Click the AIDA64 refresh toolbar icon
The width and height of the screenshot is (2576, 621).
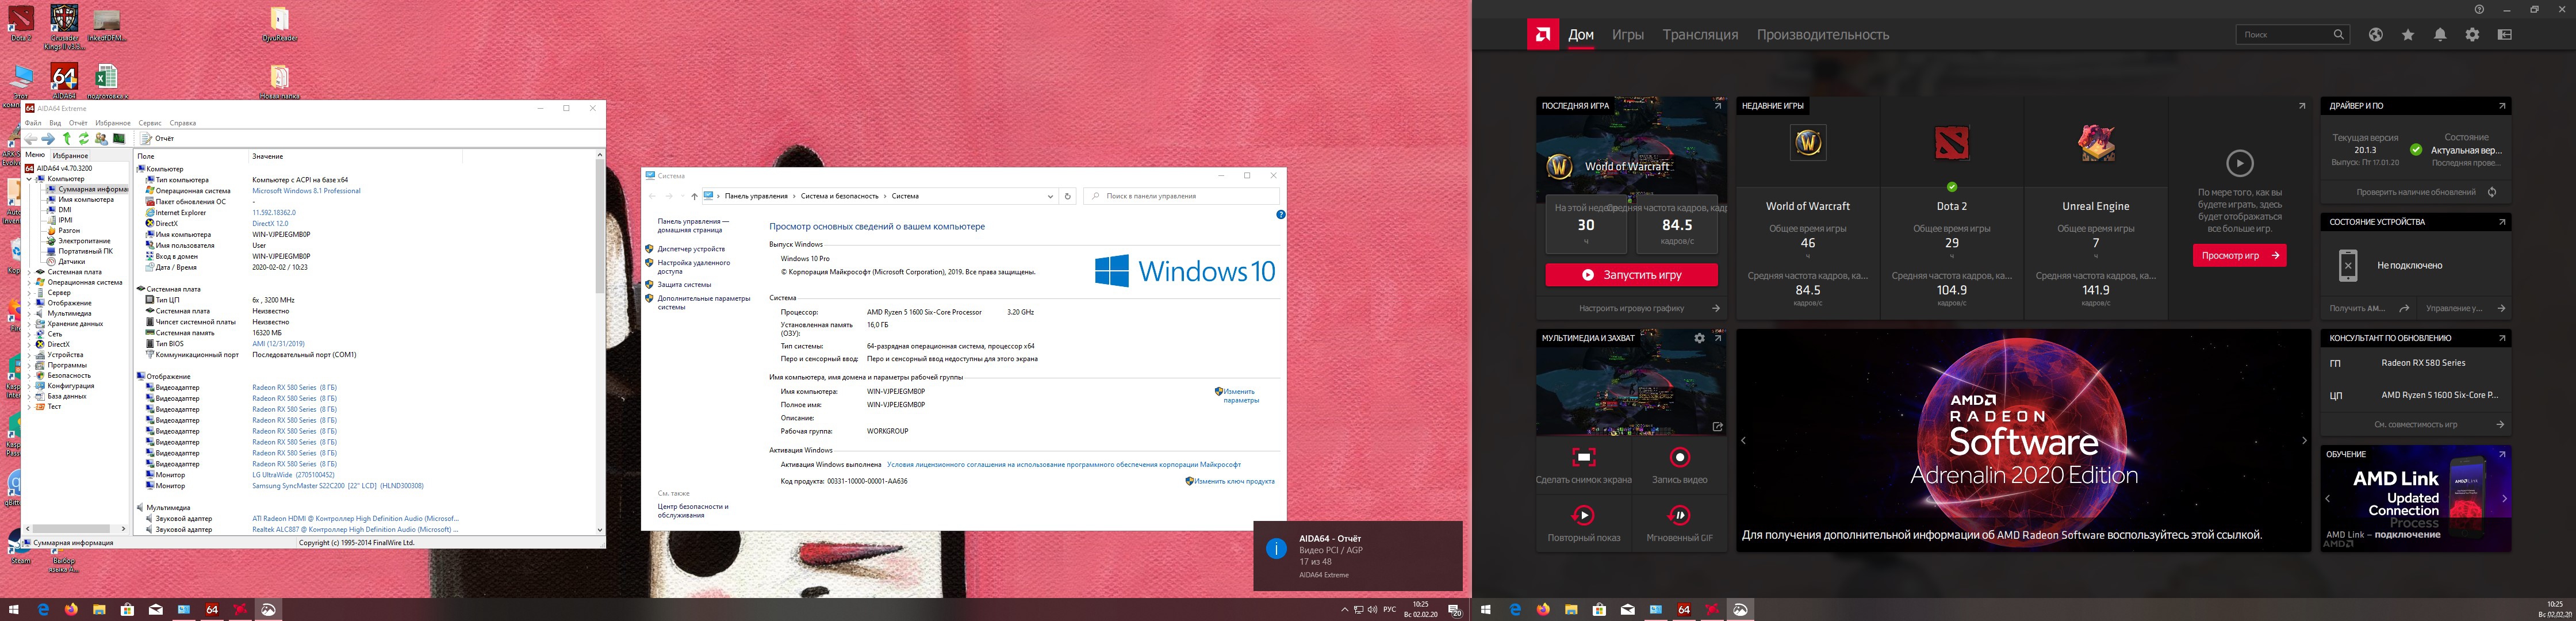tap(84, 139)
